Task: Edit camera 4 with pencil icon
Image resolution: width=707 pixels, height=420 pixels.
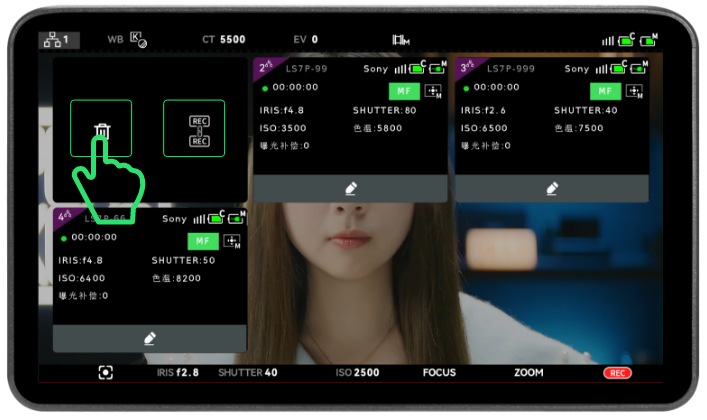Action: (x=149, y=339)
